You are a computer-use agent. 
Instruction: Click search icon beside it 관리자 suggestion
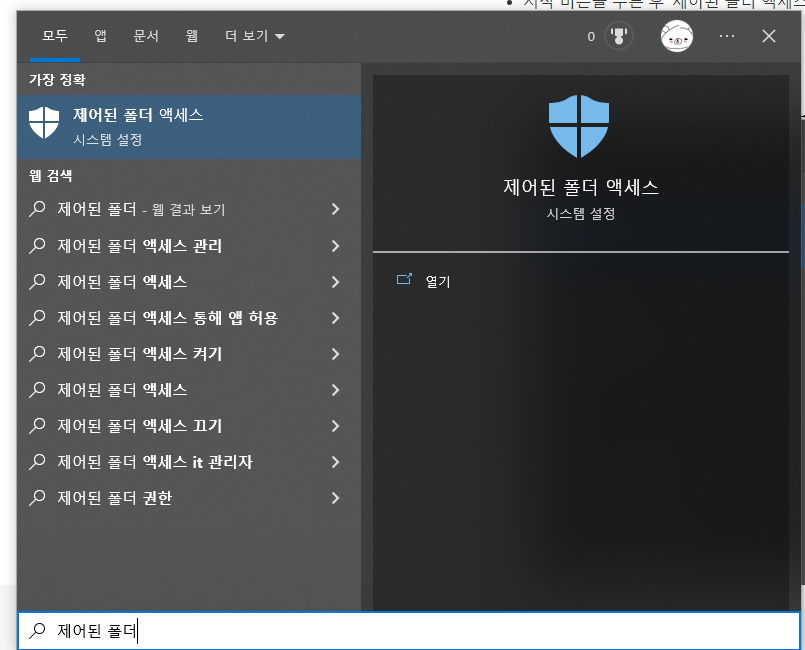tap(37, 462)
